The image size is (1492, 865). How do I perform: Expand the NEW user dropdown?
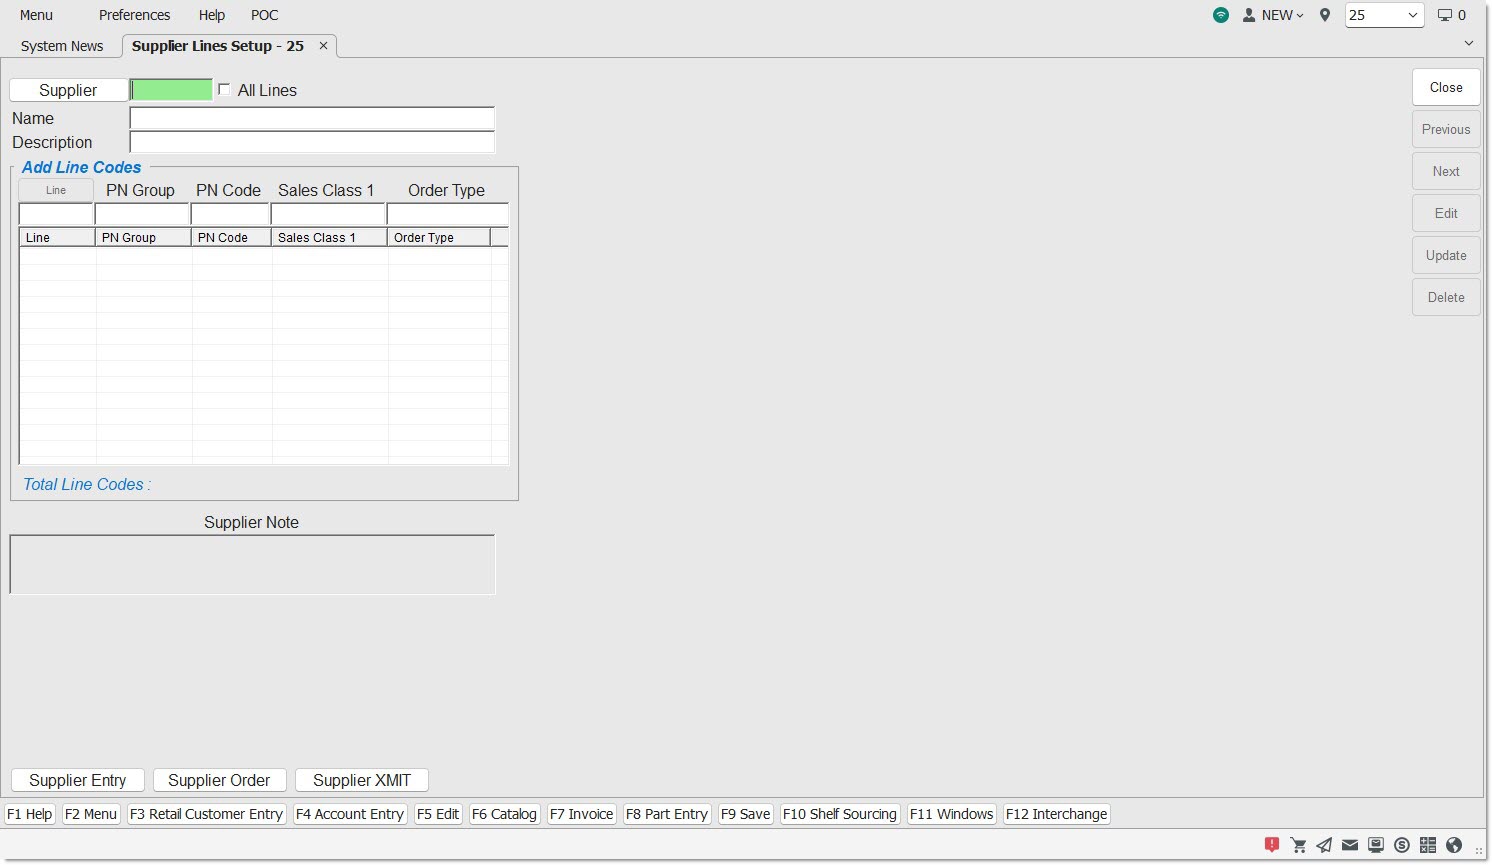(1274, 15)
